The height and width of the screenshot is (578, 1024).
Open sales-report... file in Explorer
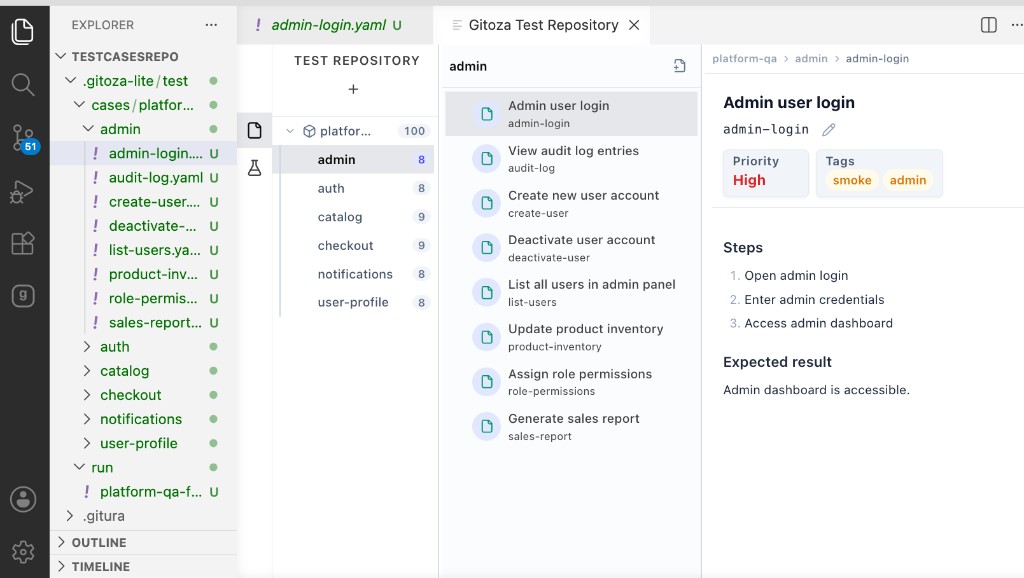tap(143, 323)
